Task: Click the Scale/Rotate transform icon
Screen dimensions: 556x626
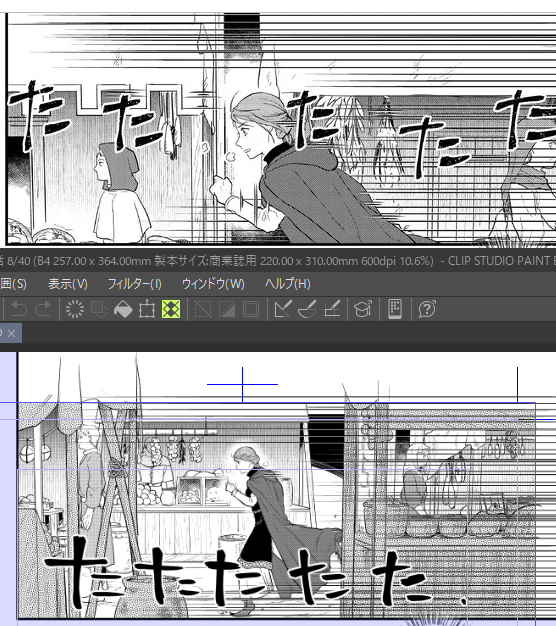Action: pos(147,309)
